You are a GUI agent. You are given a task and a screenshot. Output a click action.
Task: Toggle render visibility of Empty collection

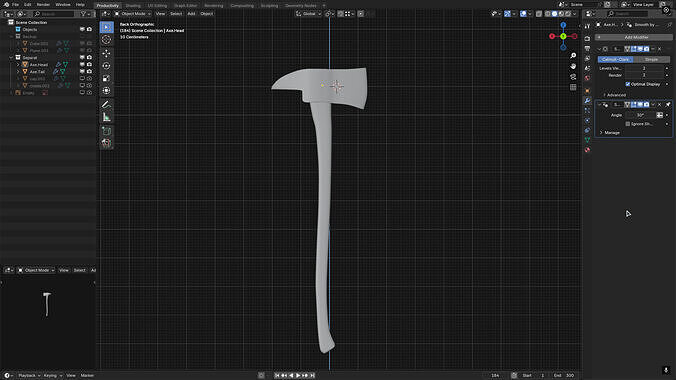pyautogui.click(x=89, y=93)
